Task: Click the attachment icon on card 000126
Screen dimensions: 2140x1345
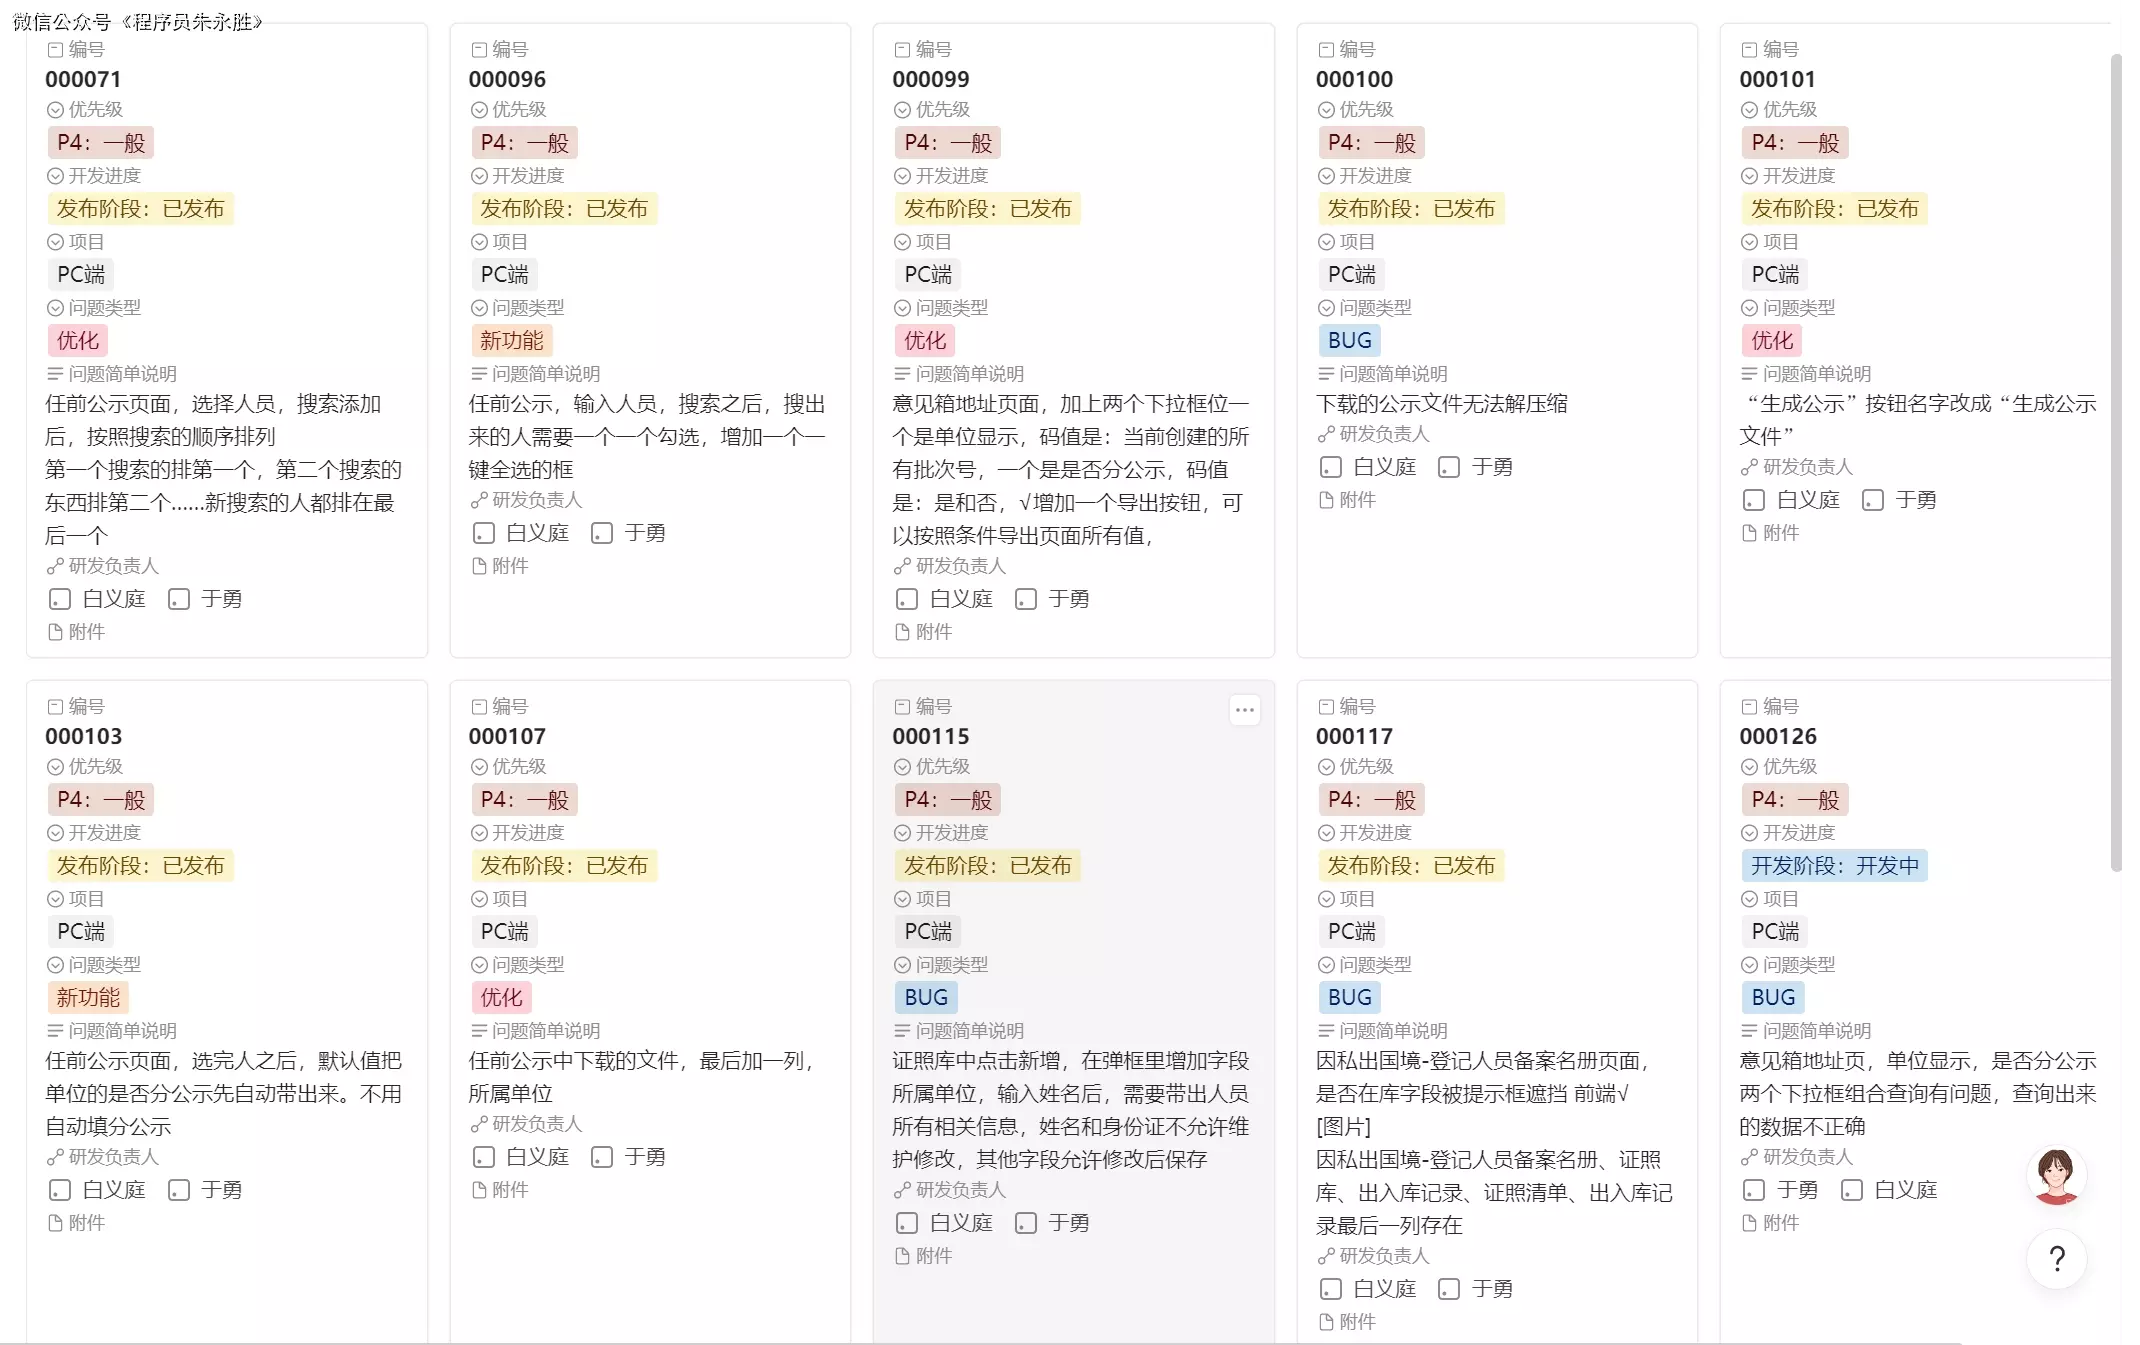Action: click(x=1749, y=1223)
